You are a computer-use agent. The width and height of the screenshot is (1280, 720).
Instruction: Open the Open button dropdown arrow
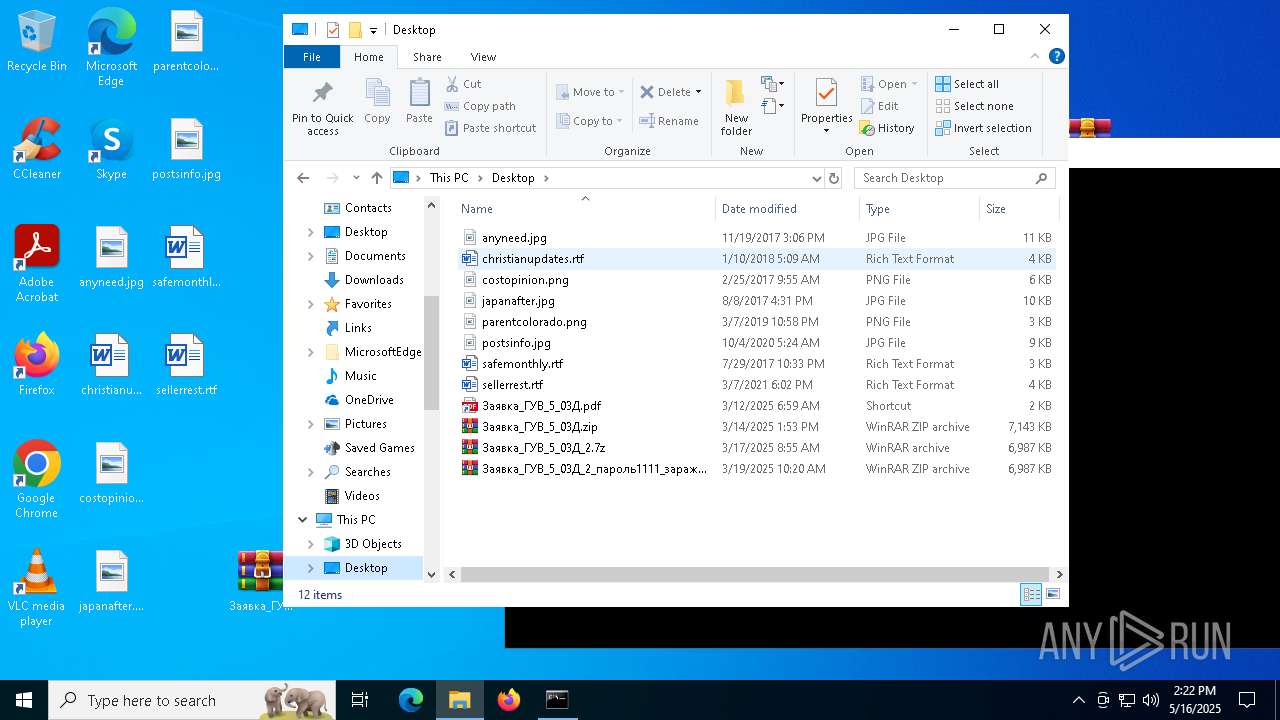pyautogui.click(x=914, y=84)
